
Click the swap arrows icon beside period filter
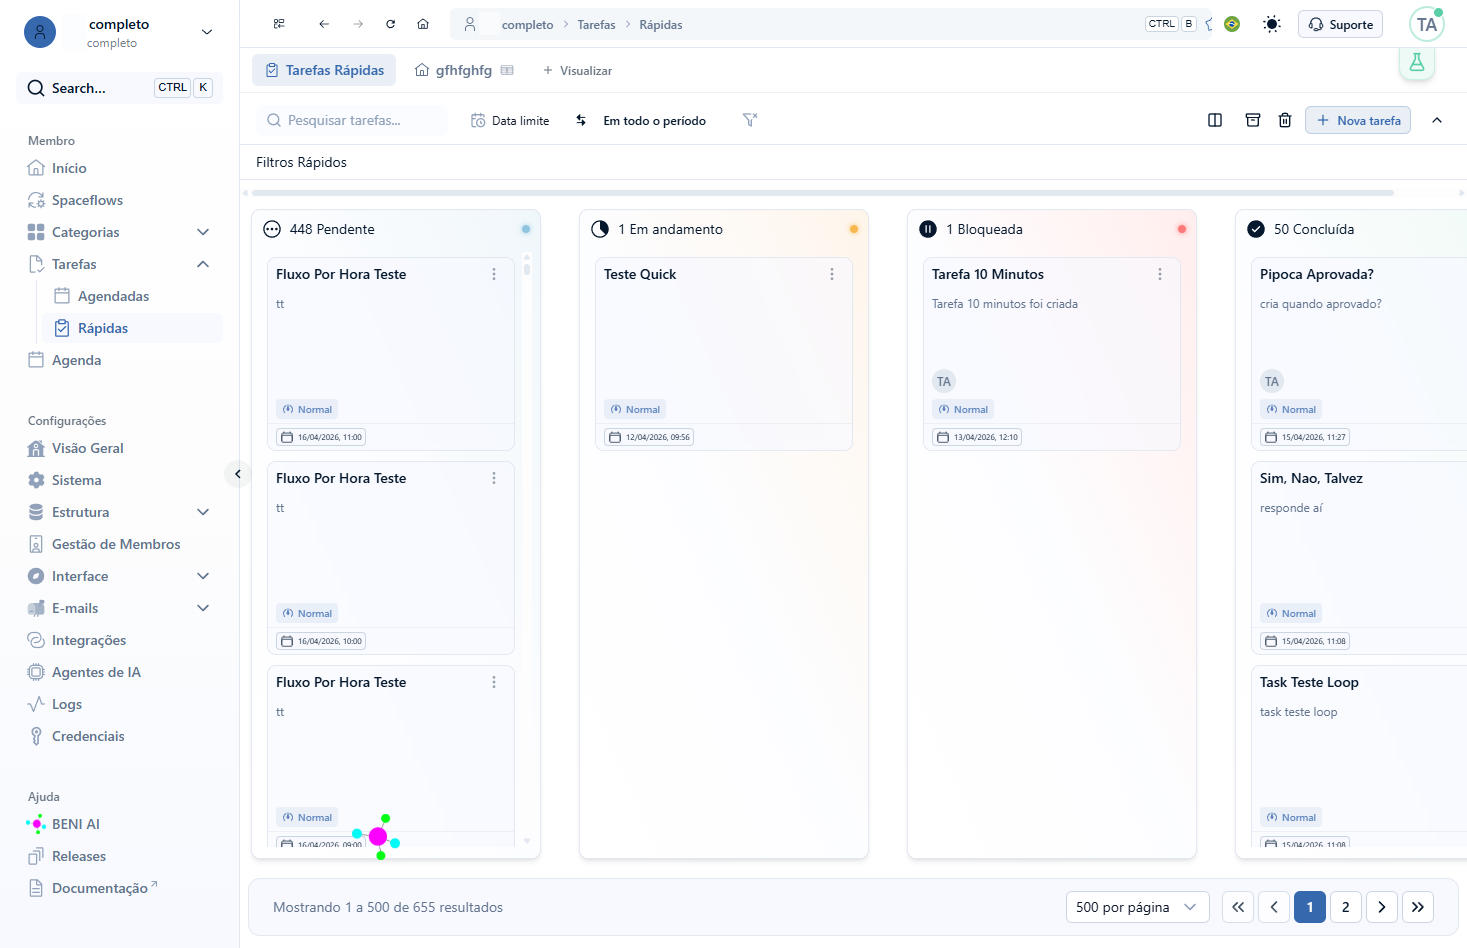click(581, 120)
